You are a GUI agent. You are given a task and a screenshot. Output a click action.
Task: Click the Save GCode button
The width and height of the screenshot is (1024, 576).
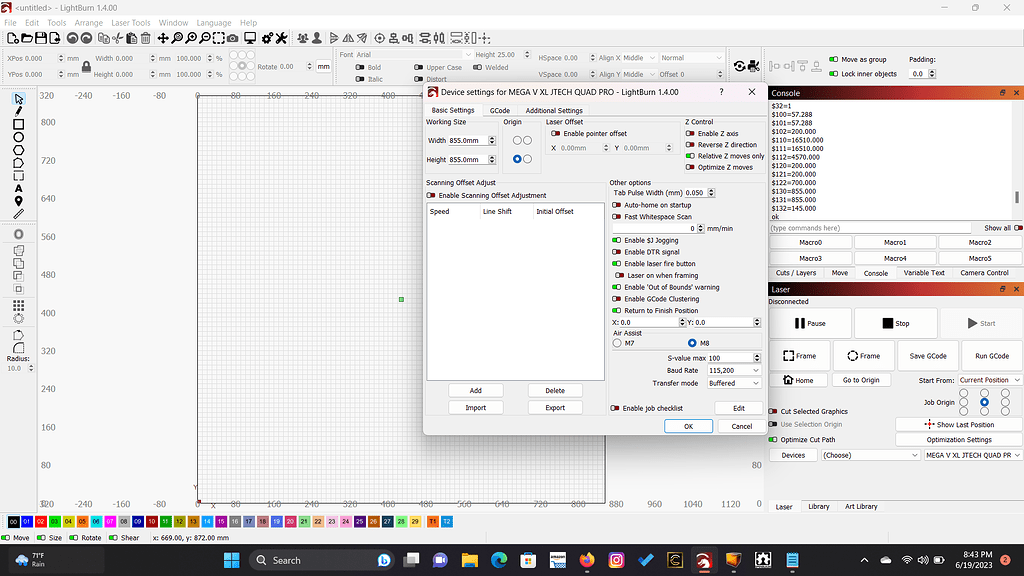coord(928,355)
